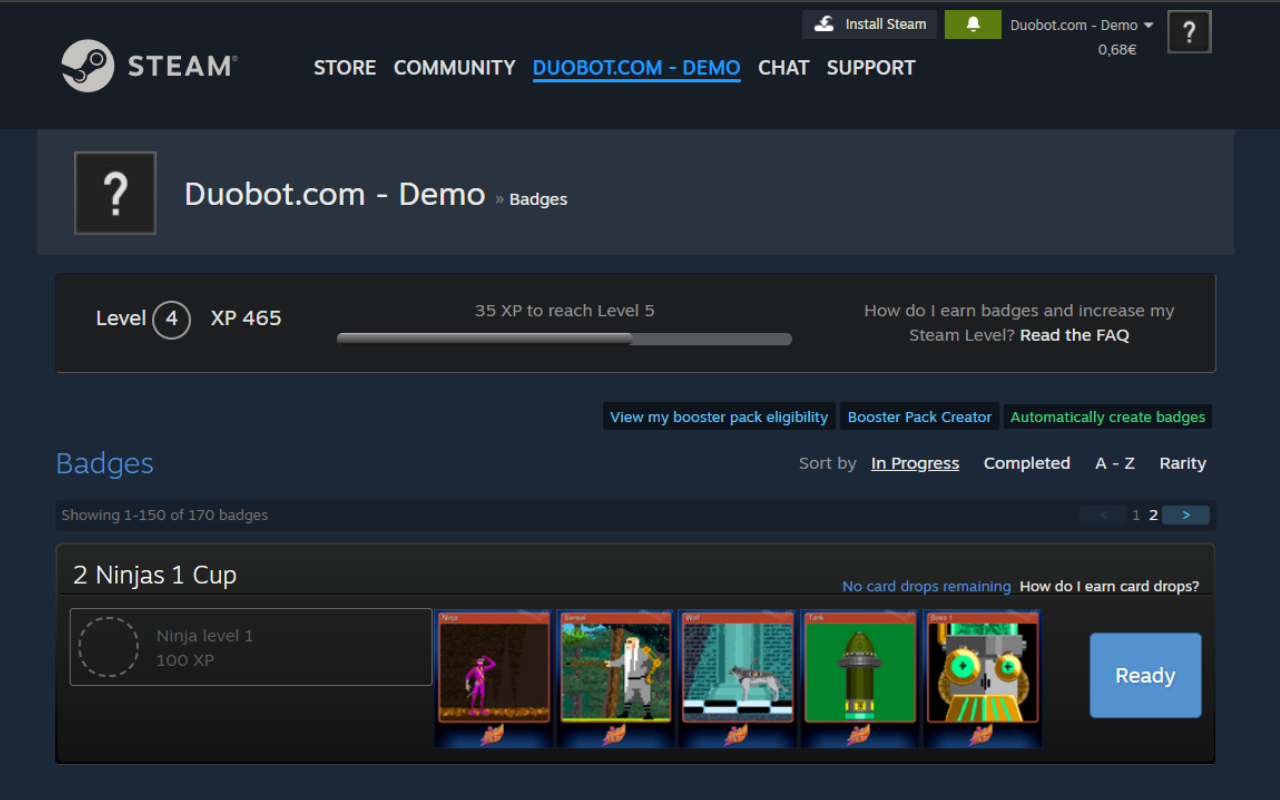Click the Badges section heading
This screenshot has height=800, width=1280.
pos(105,463)
